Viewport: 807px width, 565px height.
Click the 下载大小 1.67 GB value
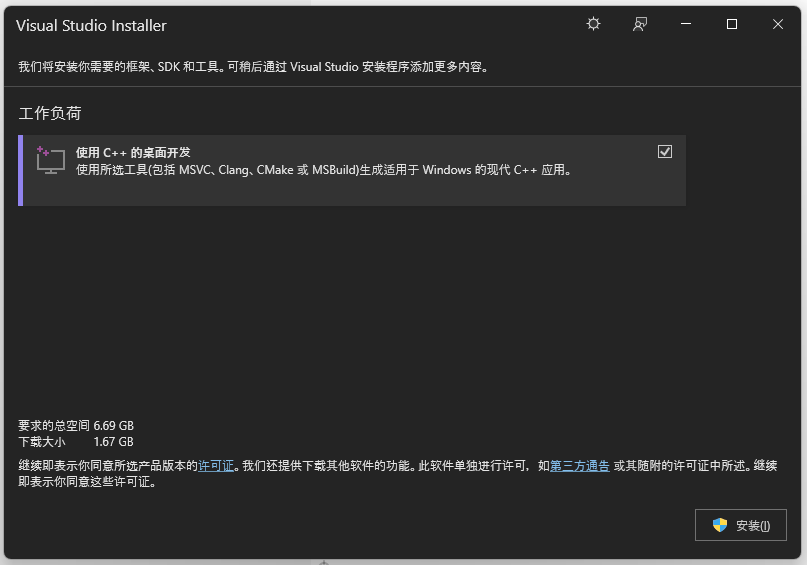point(113,442)
